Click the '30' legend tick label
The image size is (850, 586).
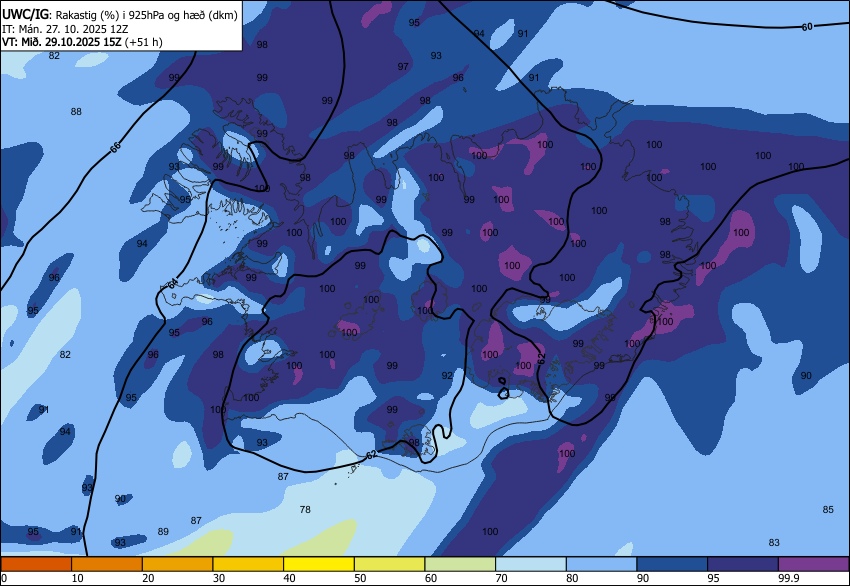pyautogui.click(x=218, y=578)
